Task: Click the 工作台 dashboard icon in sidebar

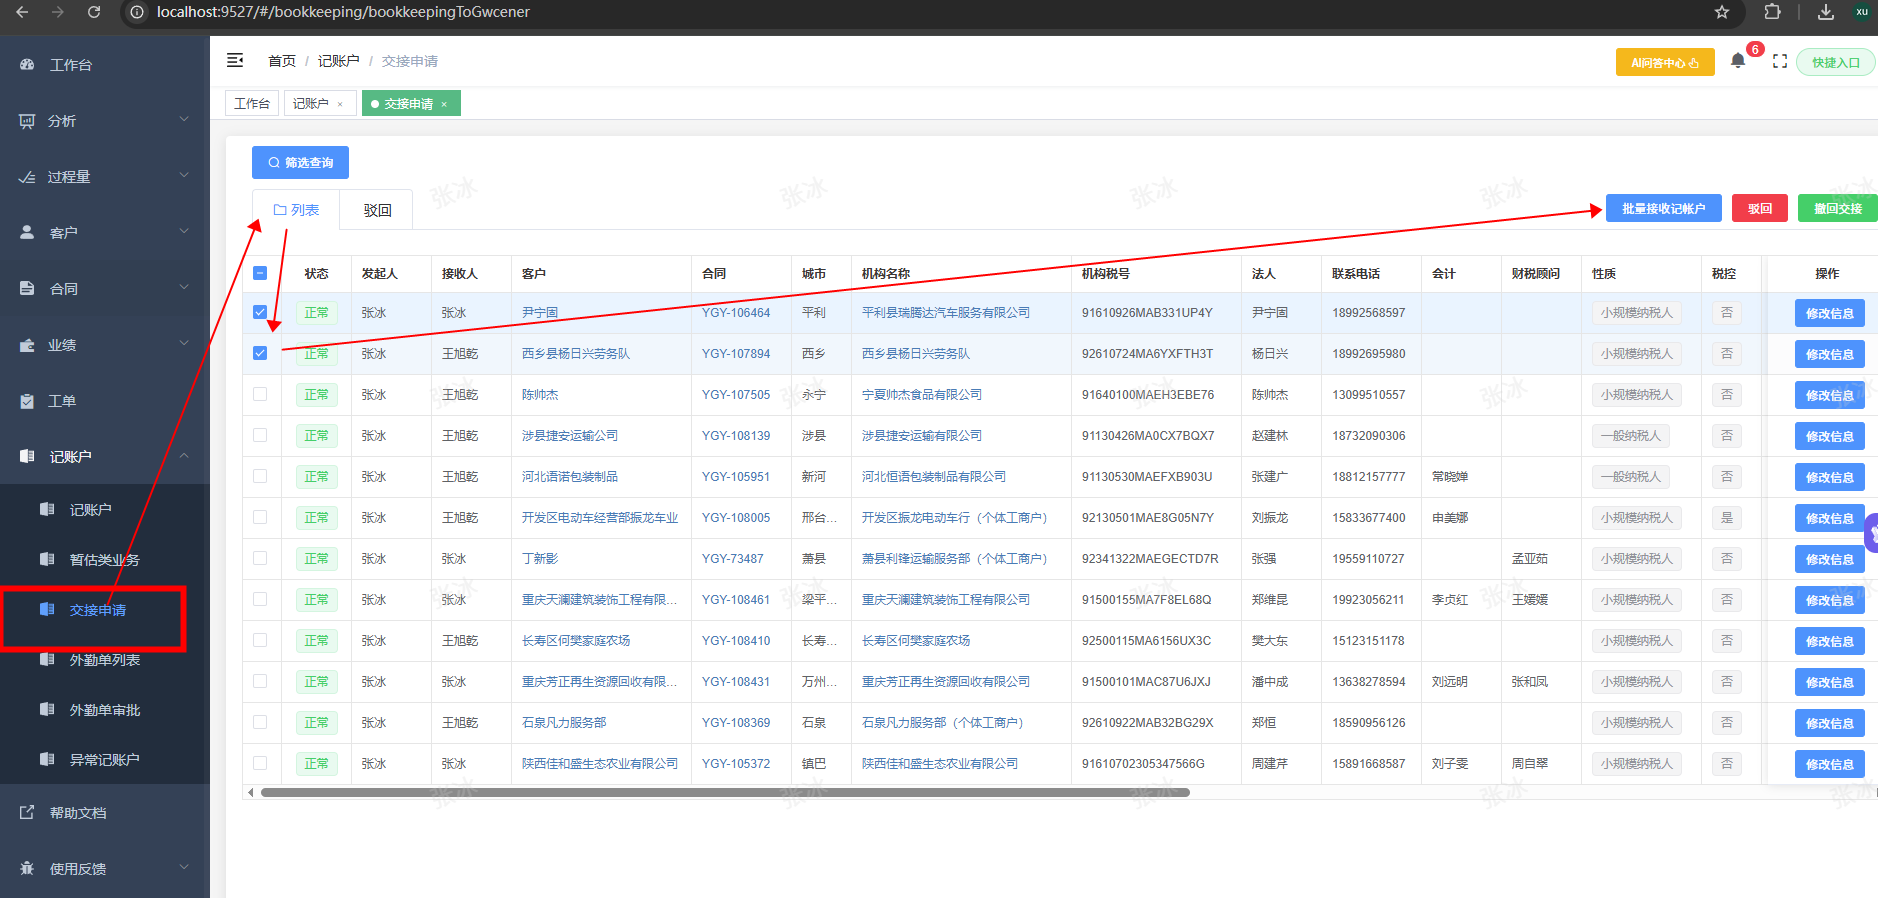Action: [x=27, y=64]
